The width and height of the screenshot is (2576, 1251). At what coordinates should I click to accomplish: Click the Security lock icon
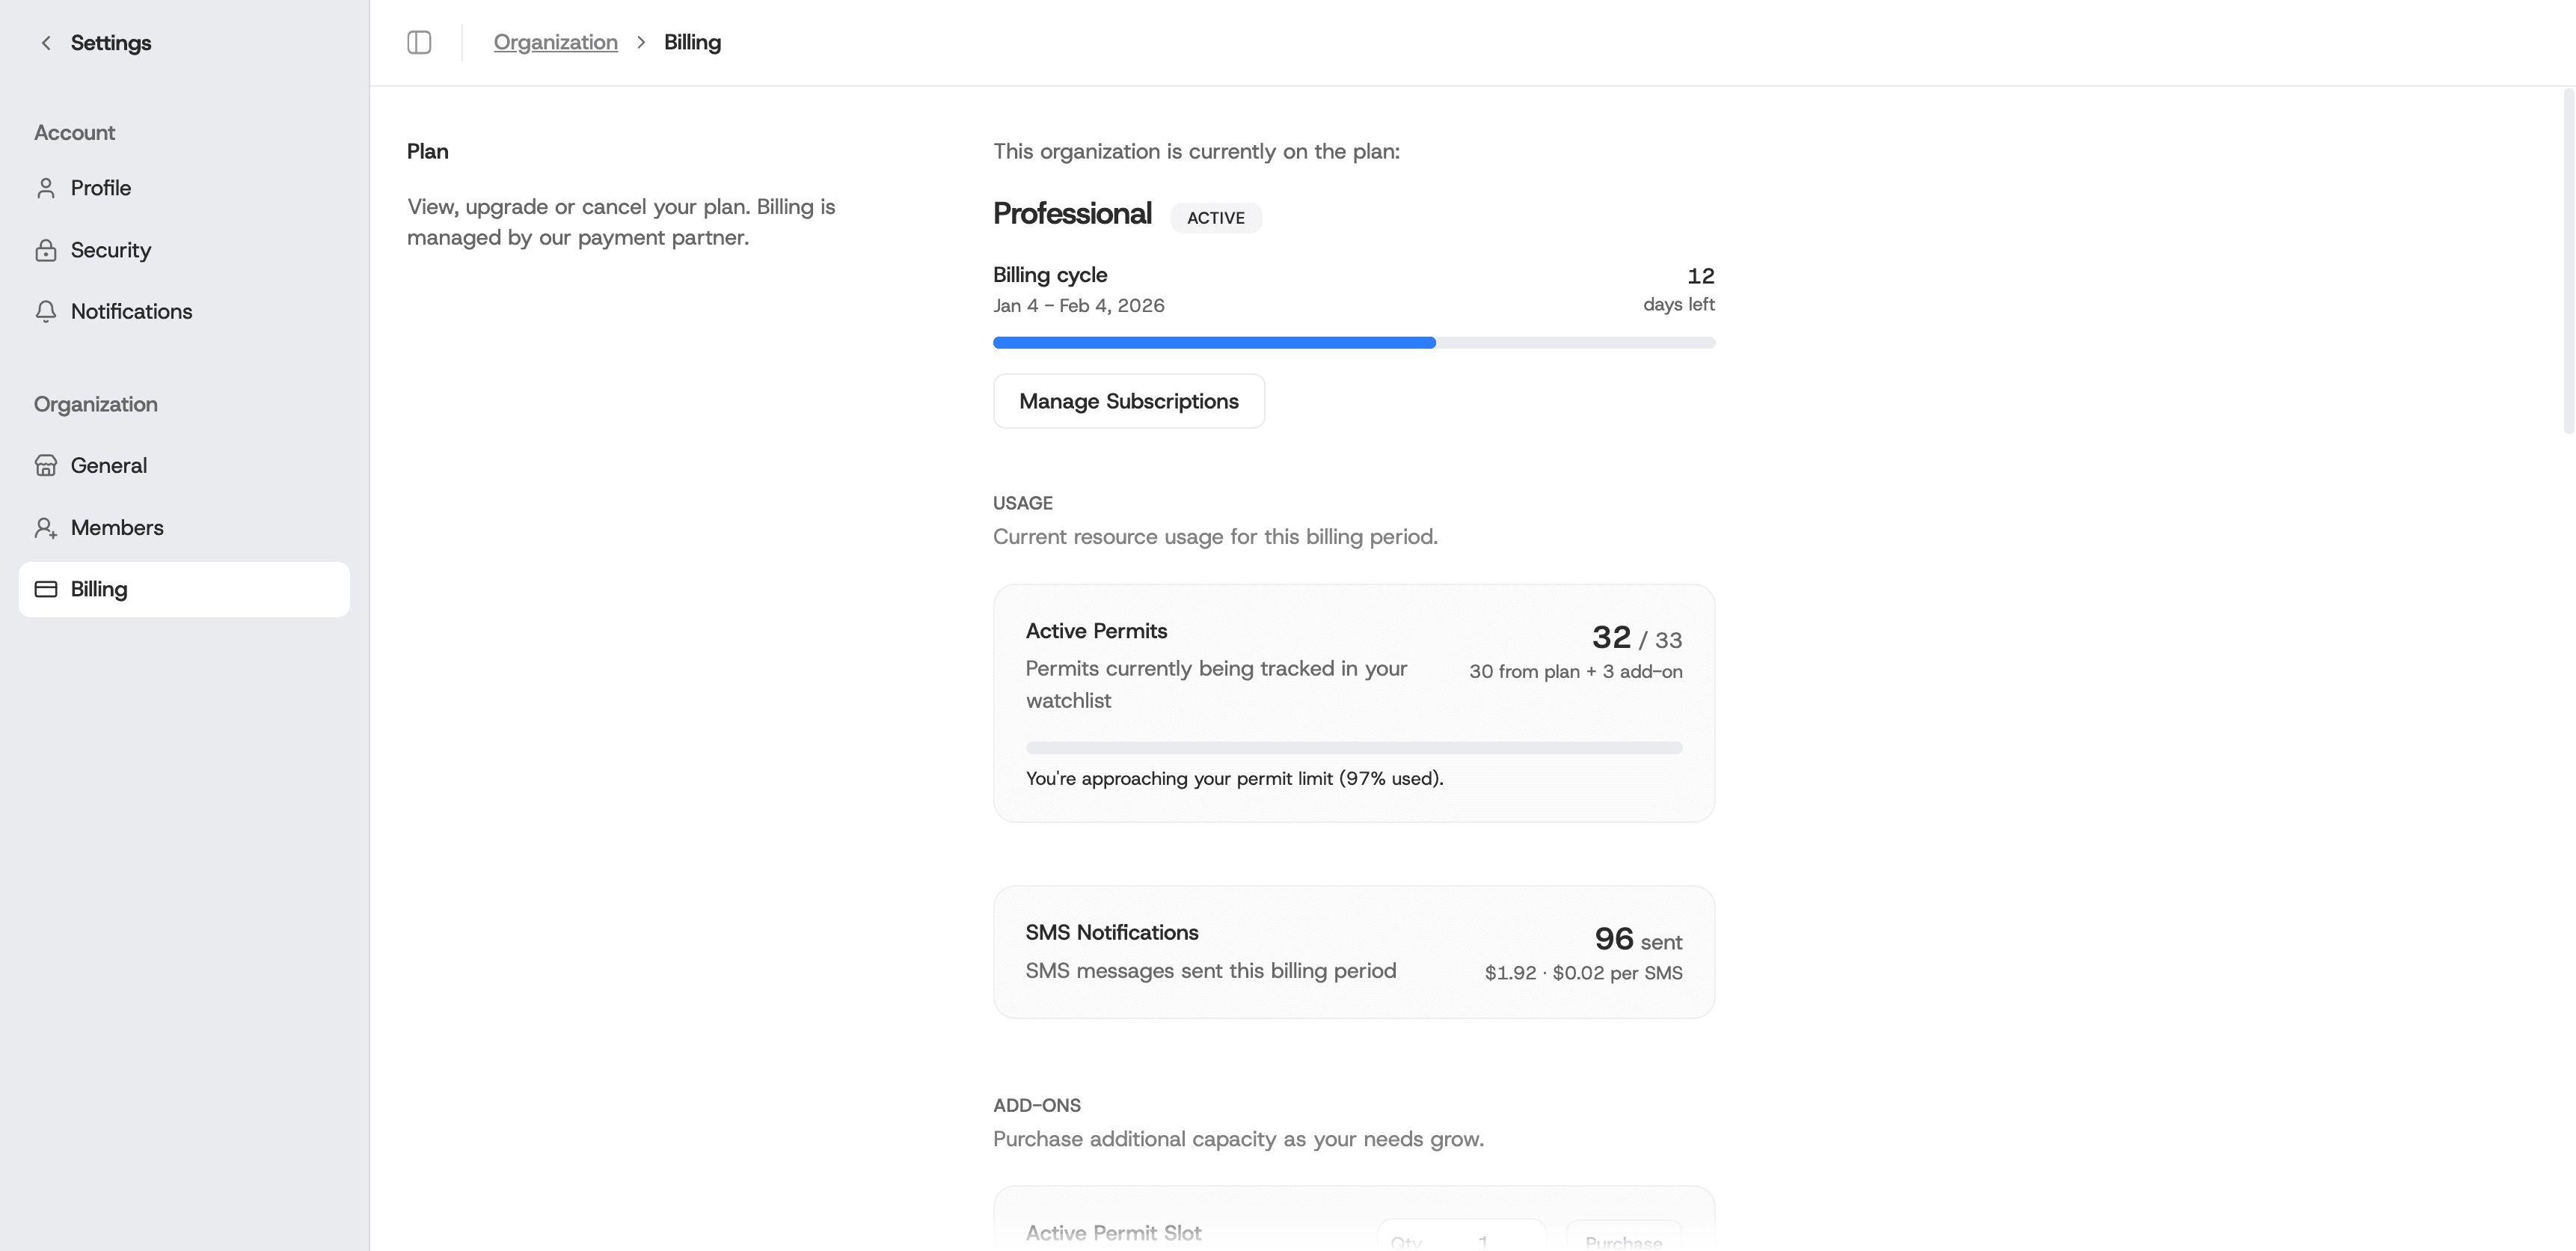(x=46, y=250)
